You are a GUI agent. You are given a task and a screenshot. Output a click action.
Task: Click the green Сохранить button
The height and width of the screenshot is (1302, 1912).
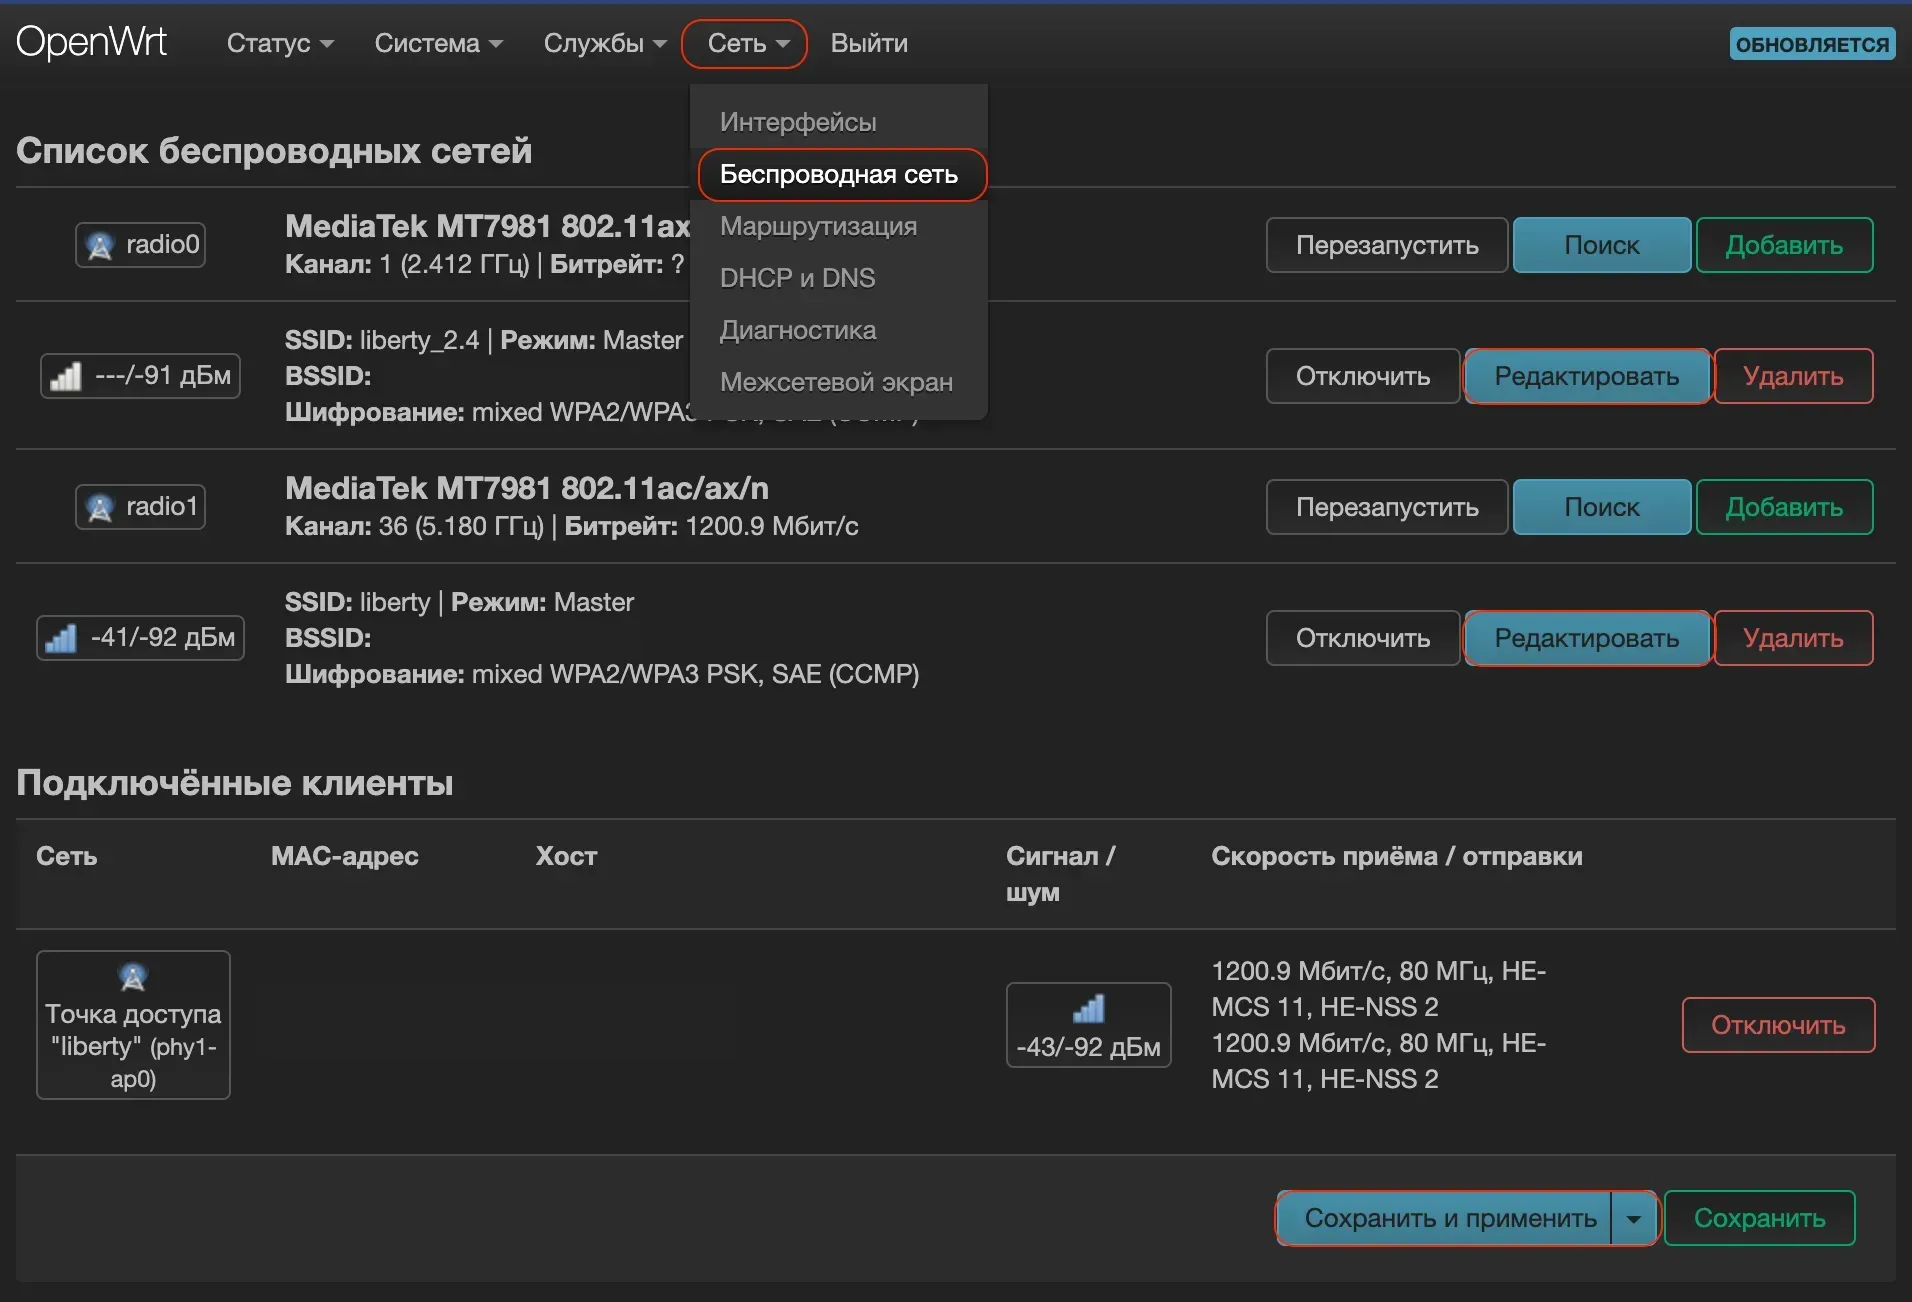click(x=1760, y=1218)
